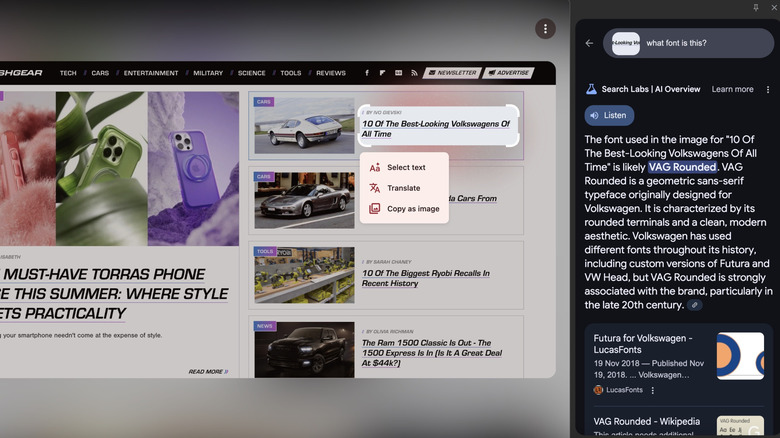Pin the side panel
The image size is (780, 438).
click(756, 7)
